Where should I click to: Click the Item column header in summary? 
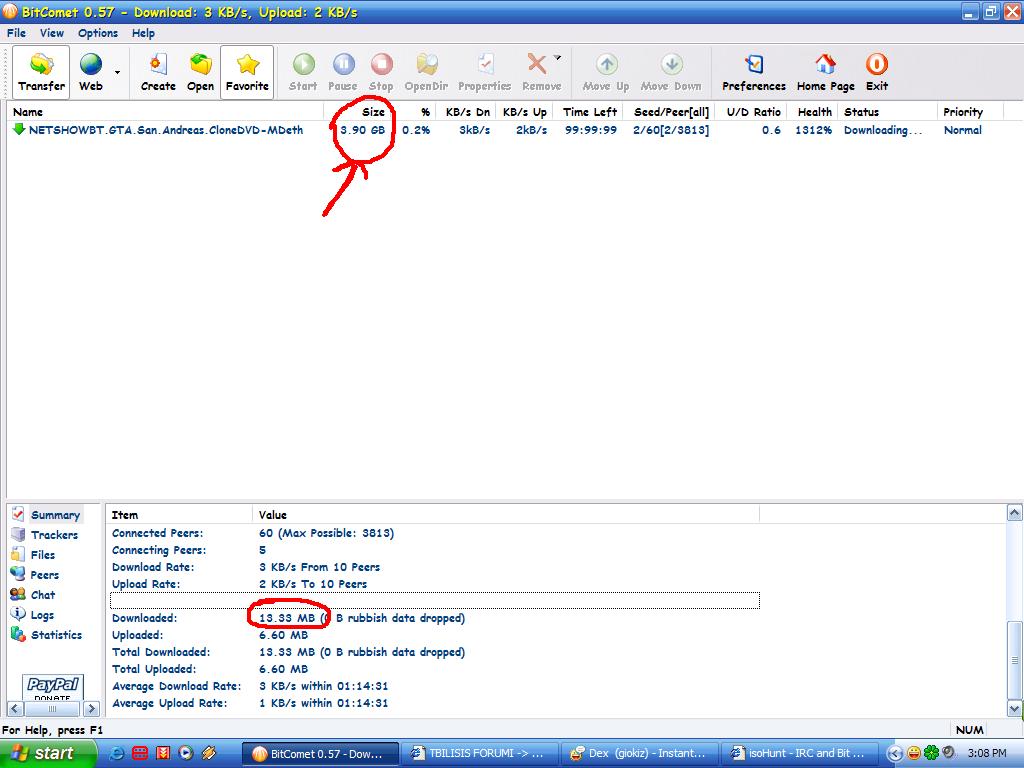(x=180, y=515)
